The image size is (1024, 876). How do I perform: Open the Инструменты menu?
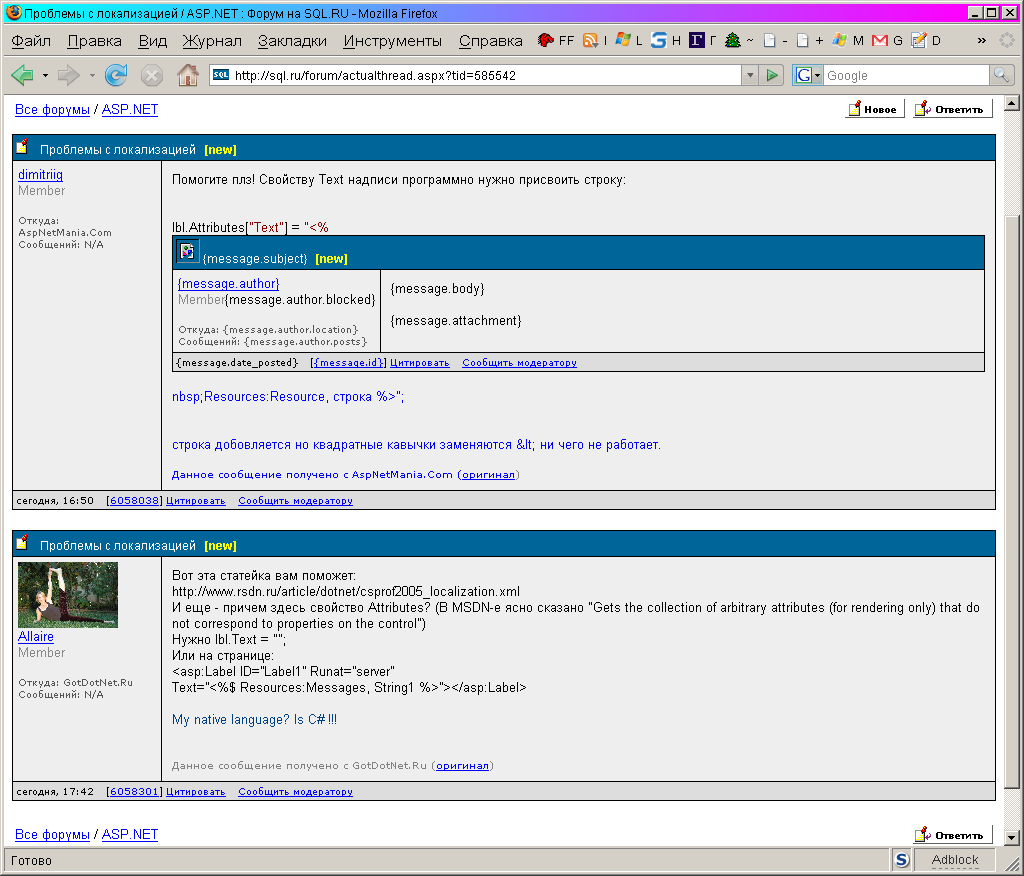392,41
